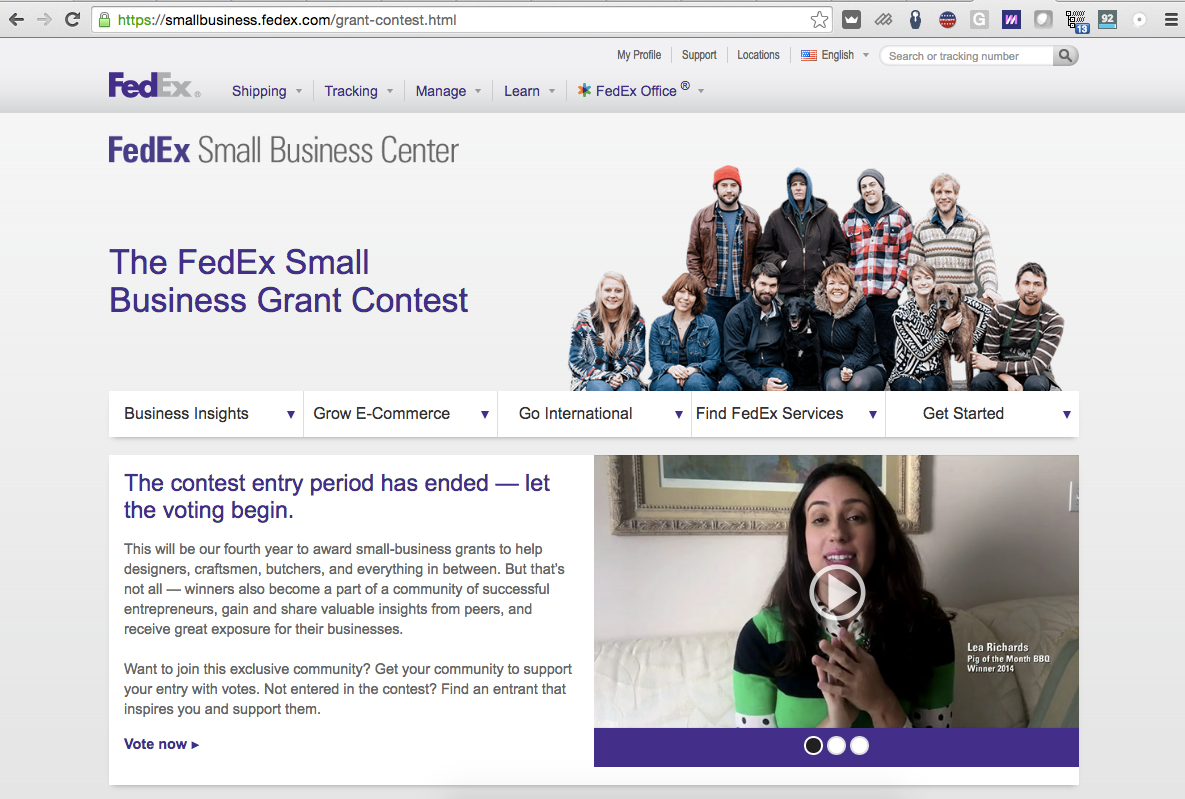Screen dimensions: 1185x799
Task: Open the purple M extension icon
Action: click(x=1011, y=20)
